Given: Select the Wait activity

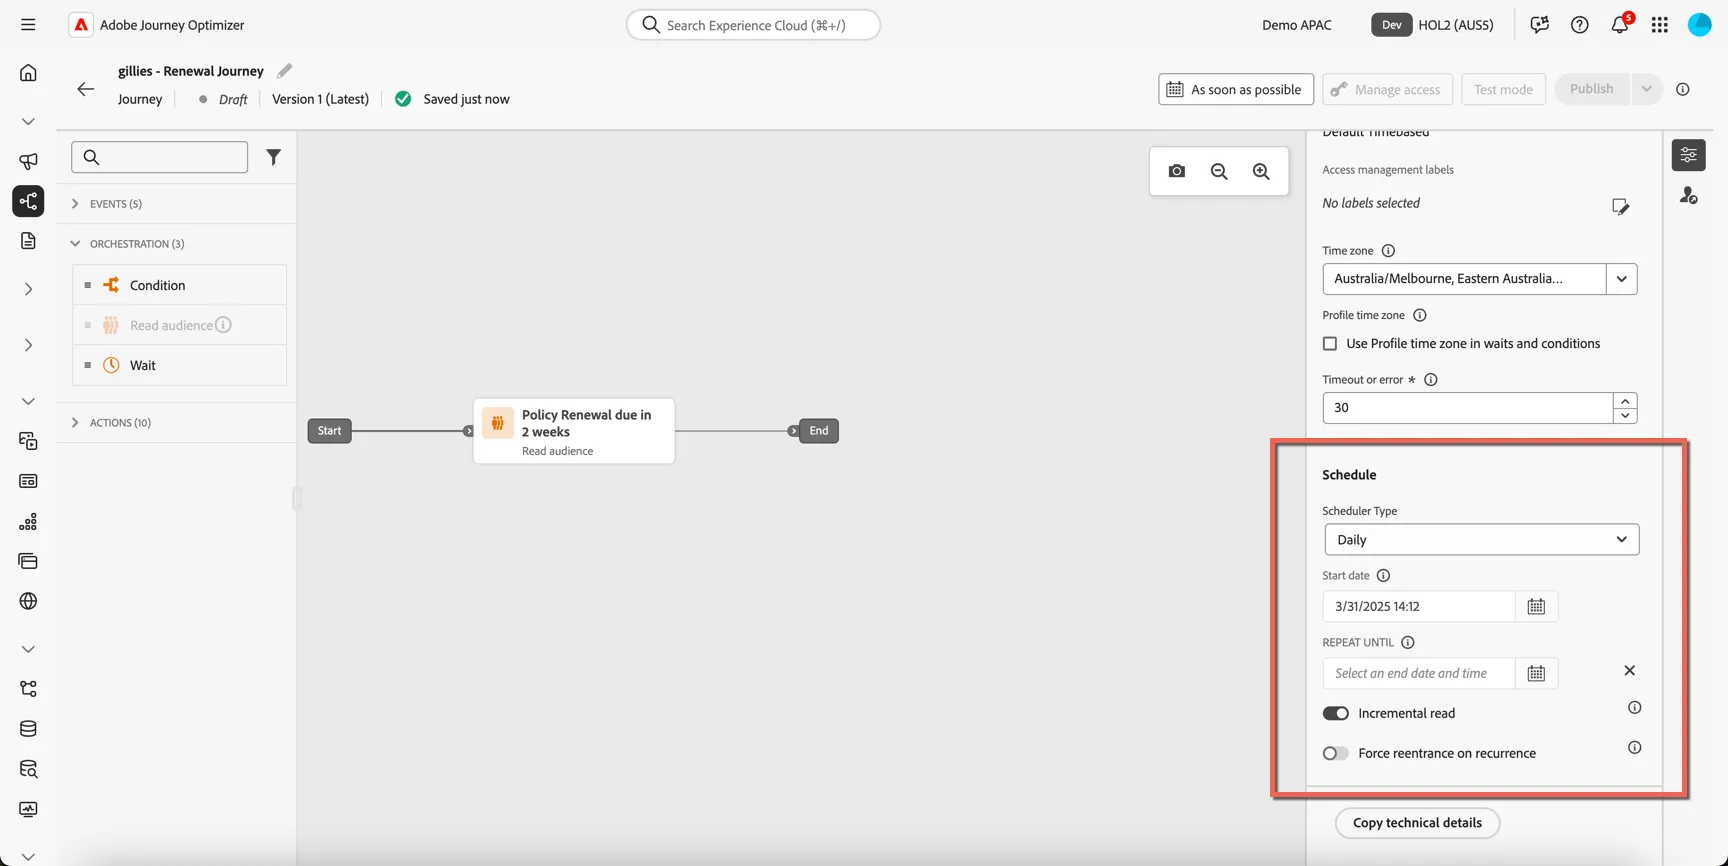Looking at the screenshot, I should point(180,365).
